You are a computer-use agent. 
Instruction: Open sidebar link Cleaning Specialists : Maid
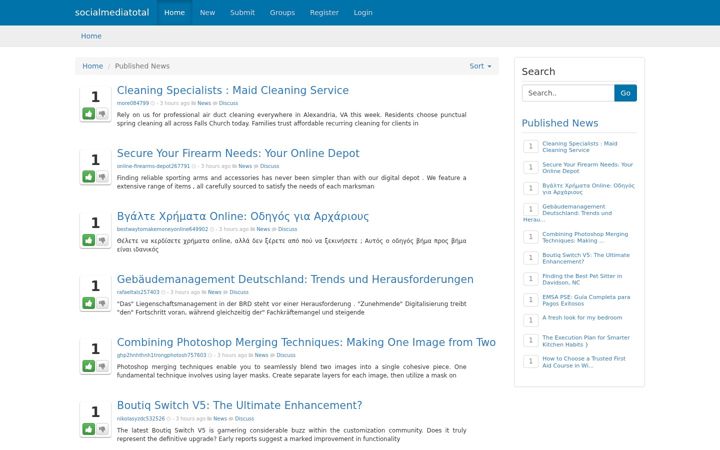coord(579,147)
